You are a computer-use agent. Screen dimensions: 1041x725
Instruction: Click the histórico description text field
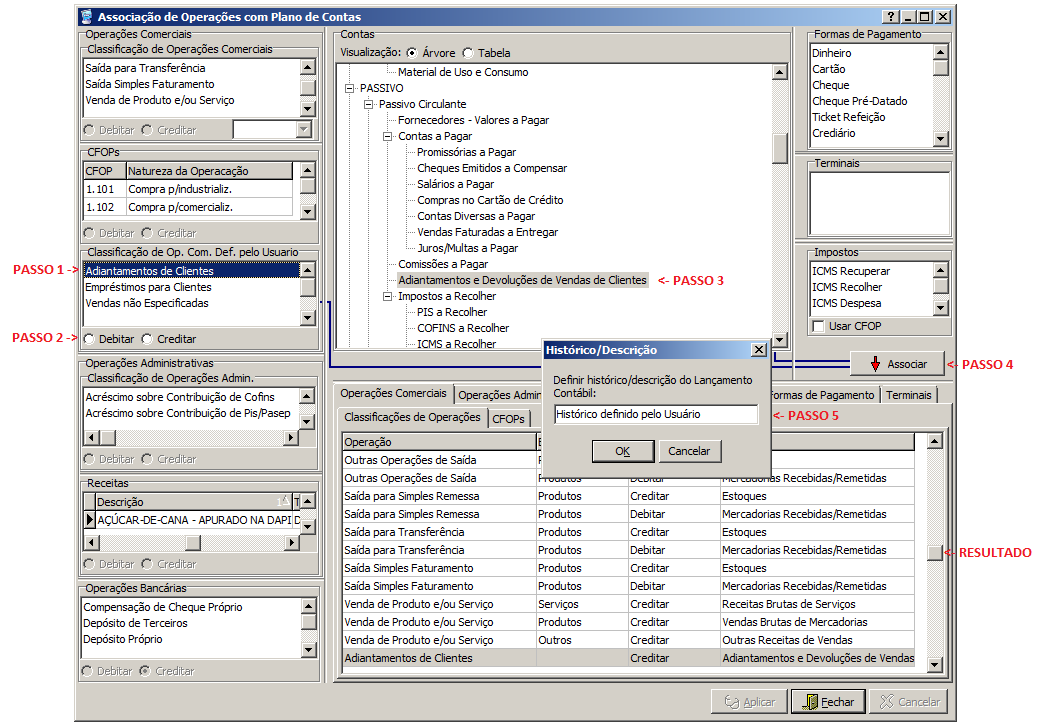point(655,414)
